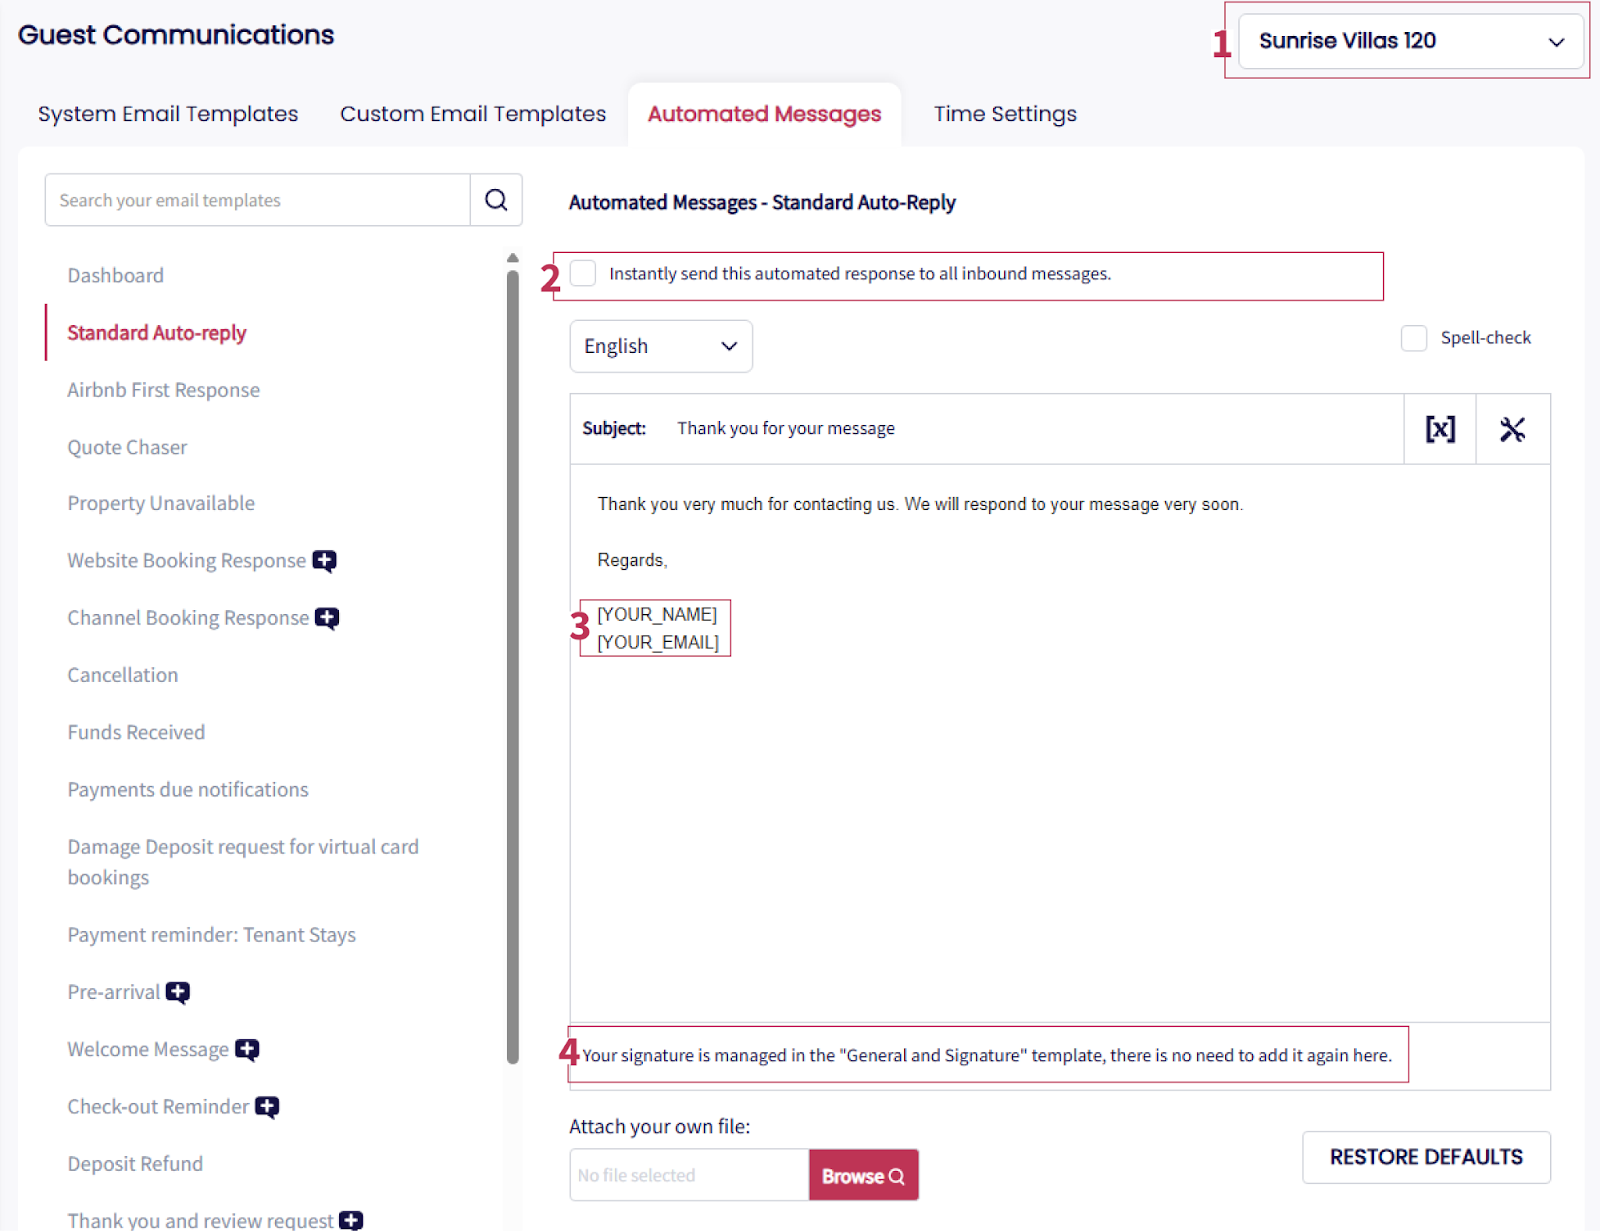Select the Pre-arrival template

[x=114, y=992]
